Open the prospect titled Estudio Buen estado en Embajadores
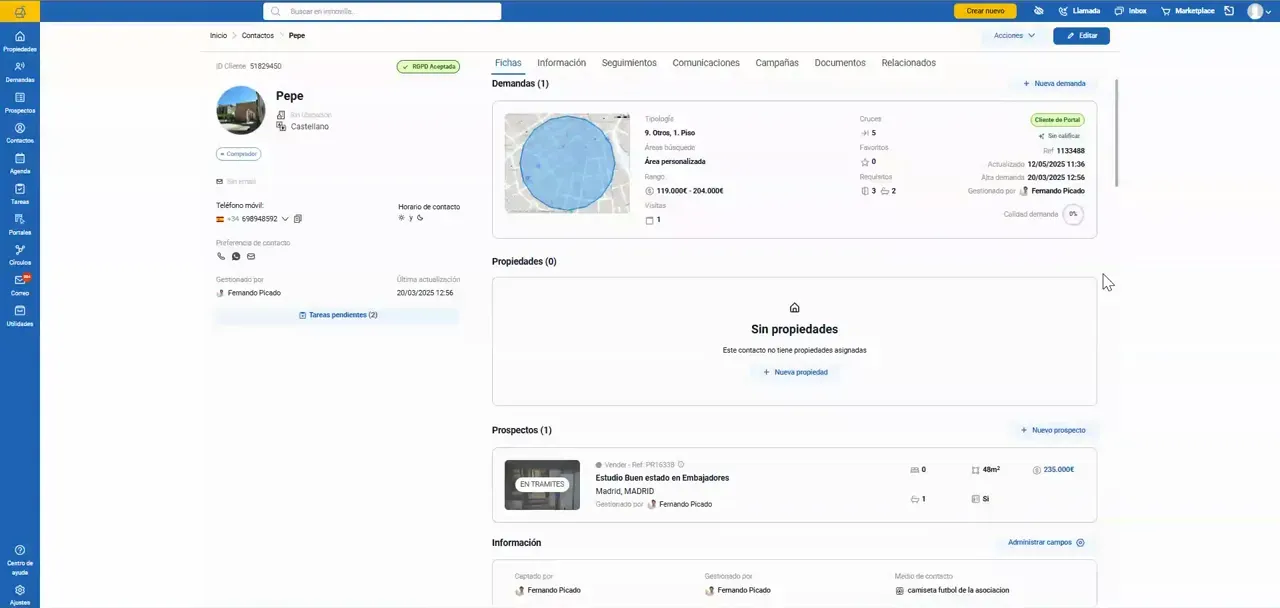This screenshot has width=1280, height=608. pyautogui.click(x=662, y=478)
